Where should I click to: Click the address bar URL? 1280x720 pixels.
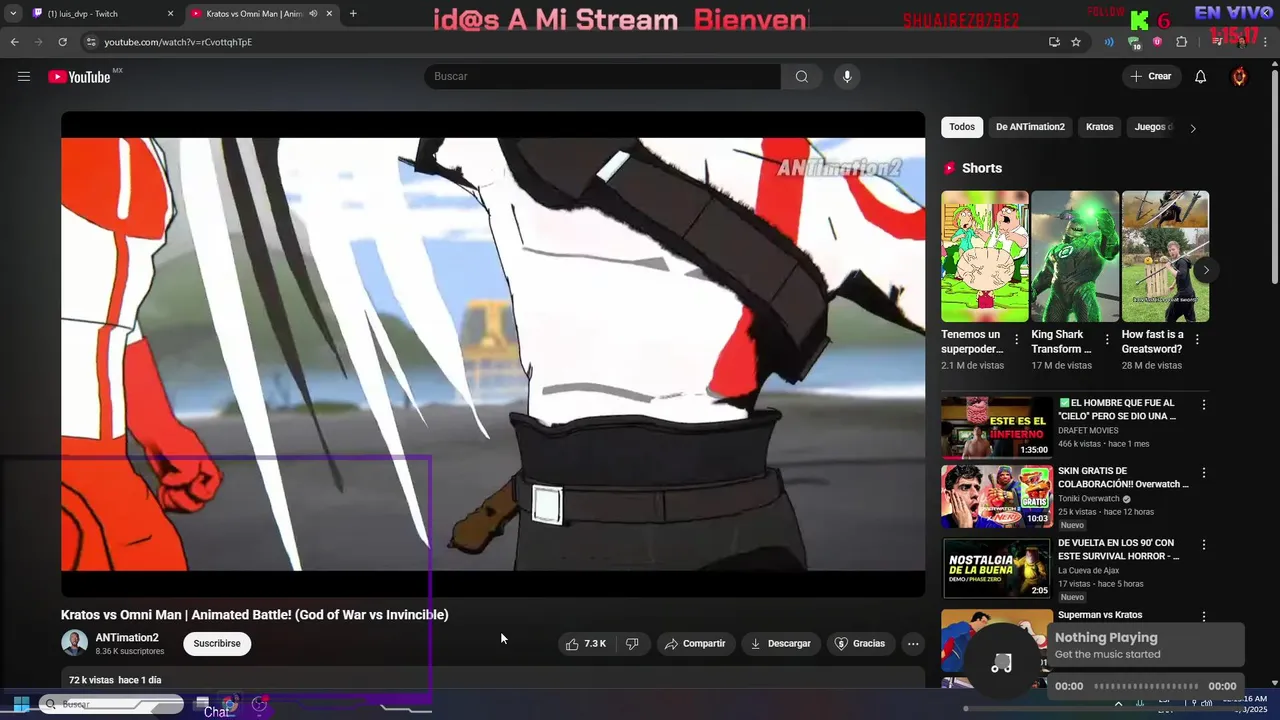click(x=178, y=42)
